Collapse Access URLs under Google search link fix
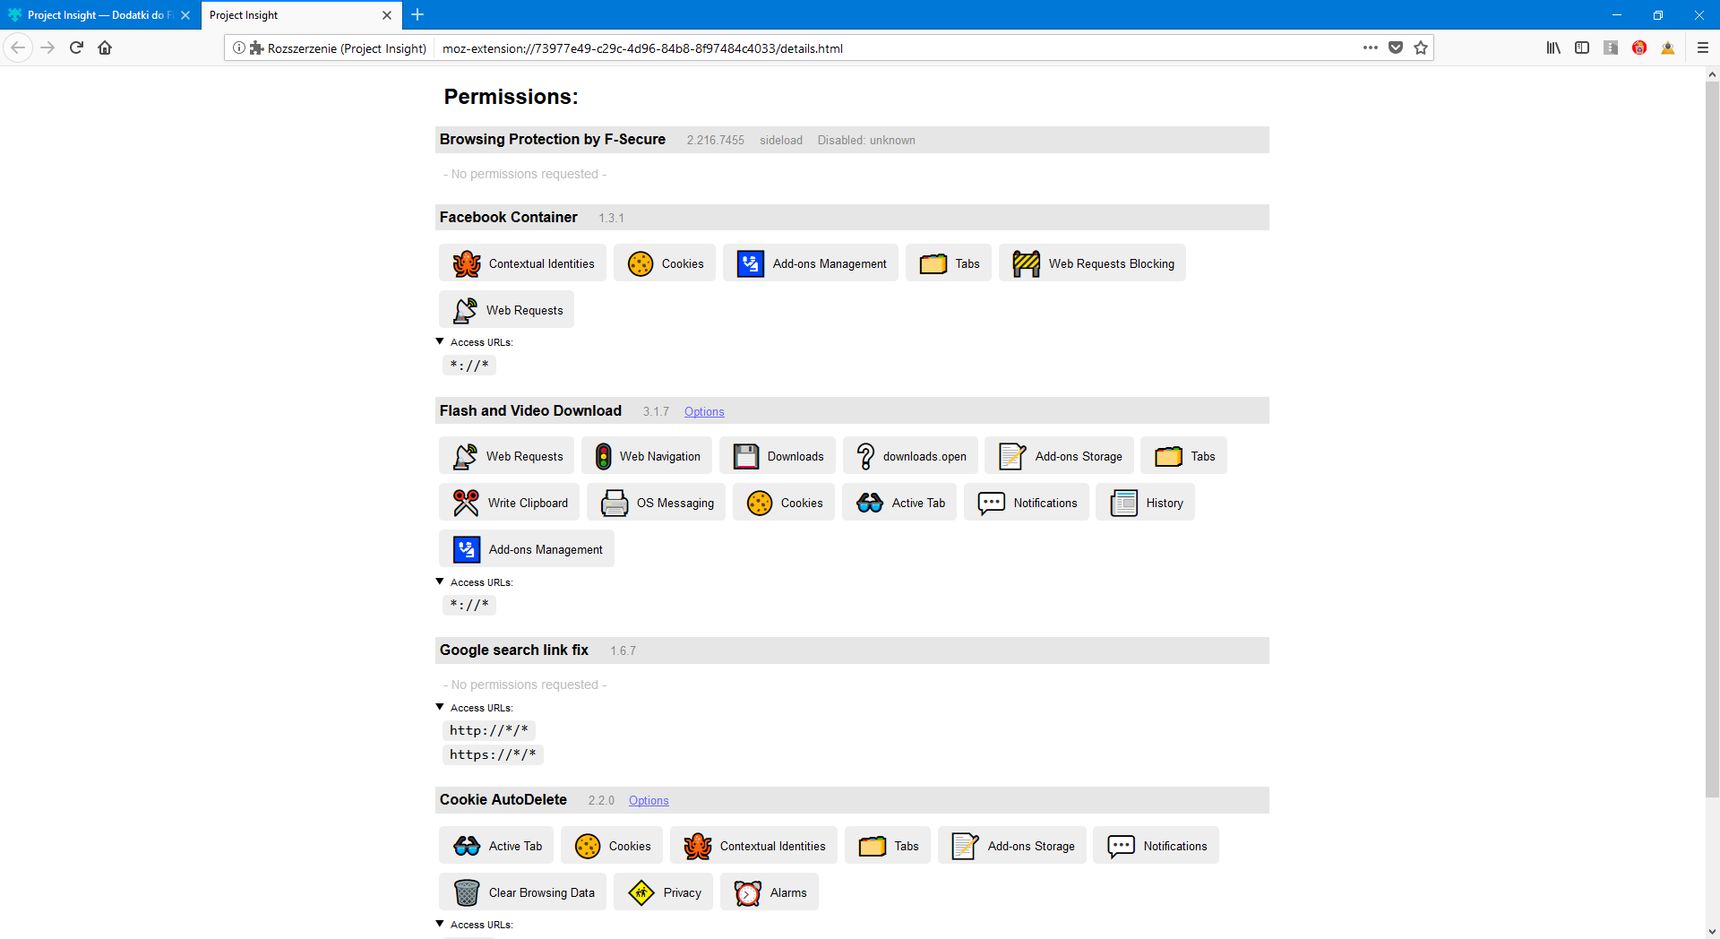This screenshot has height=939, width=1720. pyautogui.click(x=440, y=707)
